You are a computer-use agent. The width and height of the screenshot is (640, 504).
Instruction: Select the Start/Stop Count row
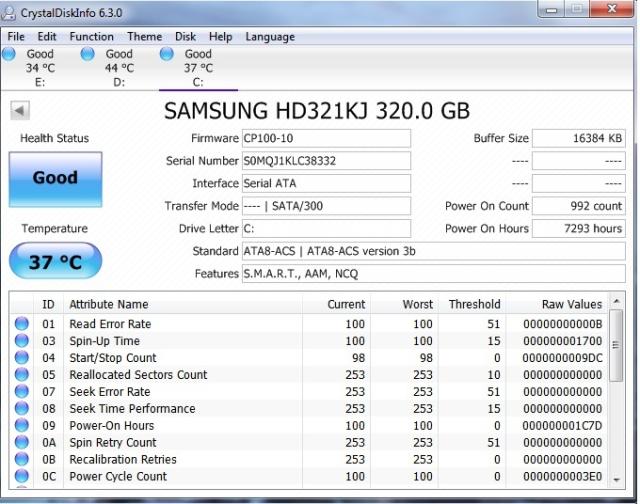coord(309,357)
